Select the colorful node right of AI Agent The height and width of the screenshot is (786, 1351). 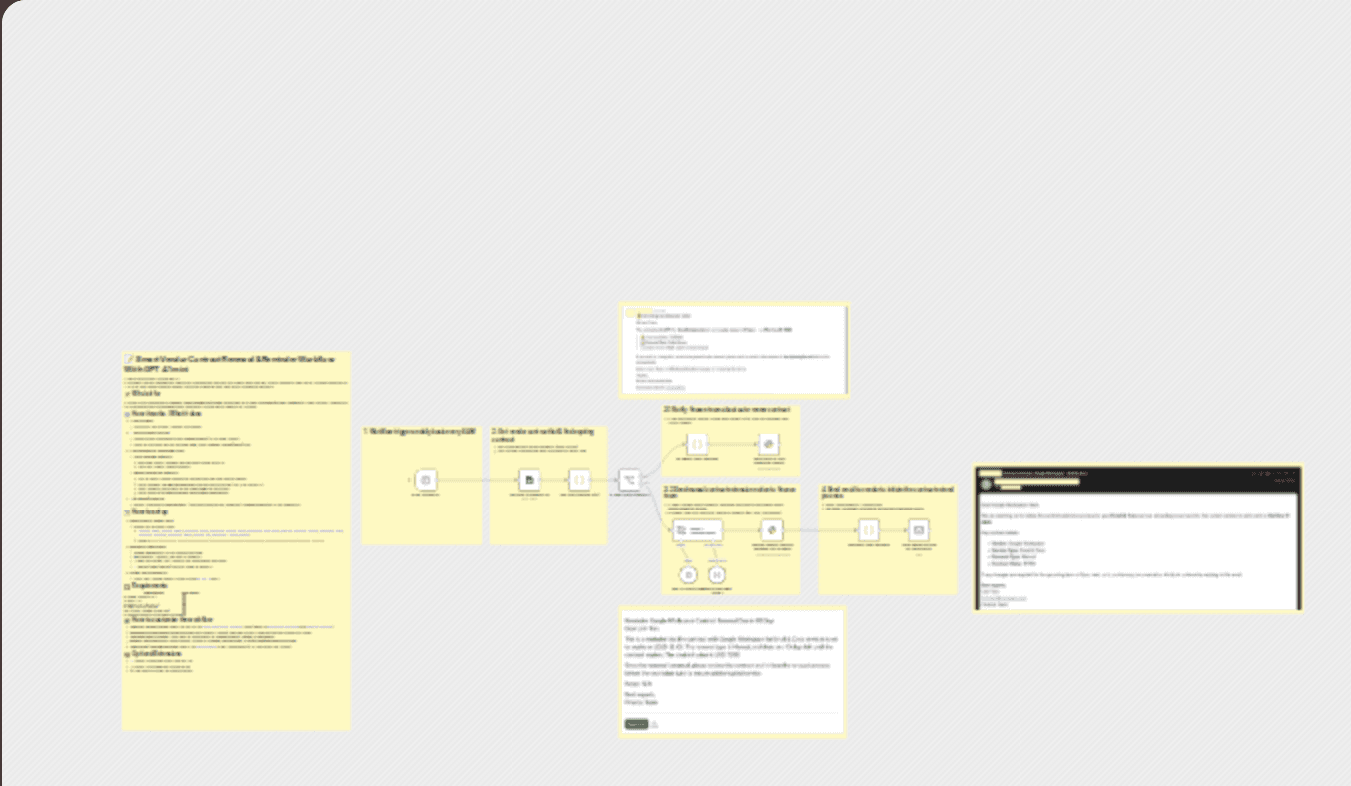click(x=771, y=531)
